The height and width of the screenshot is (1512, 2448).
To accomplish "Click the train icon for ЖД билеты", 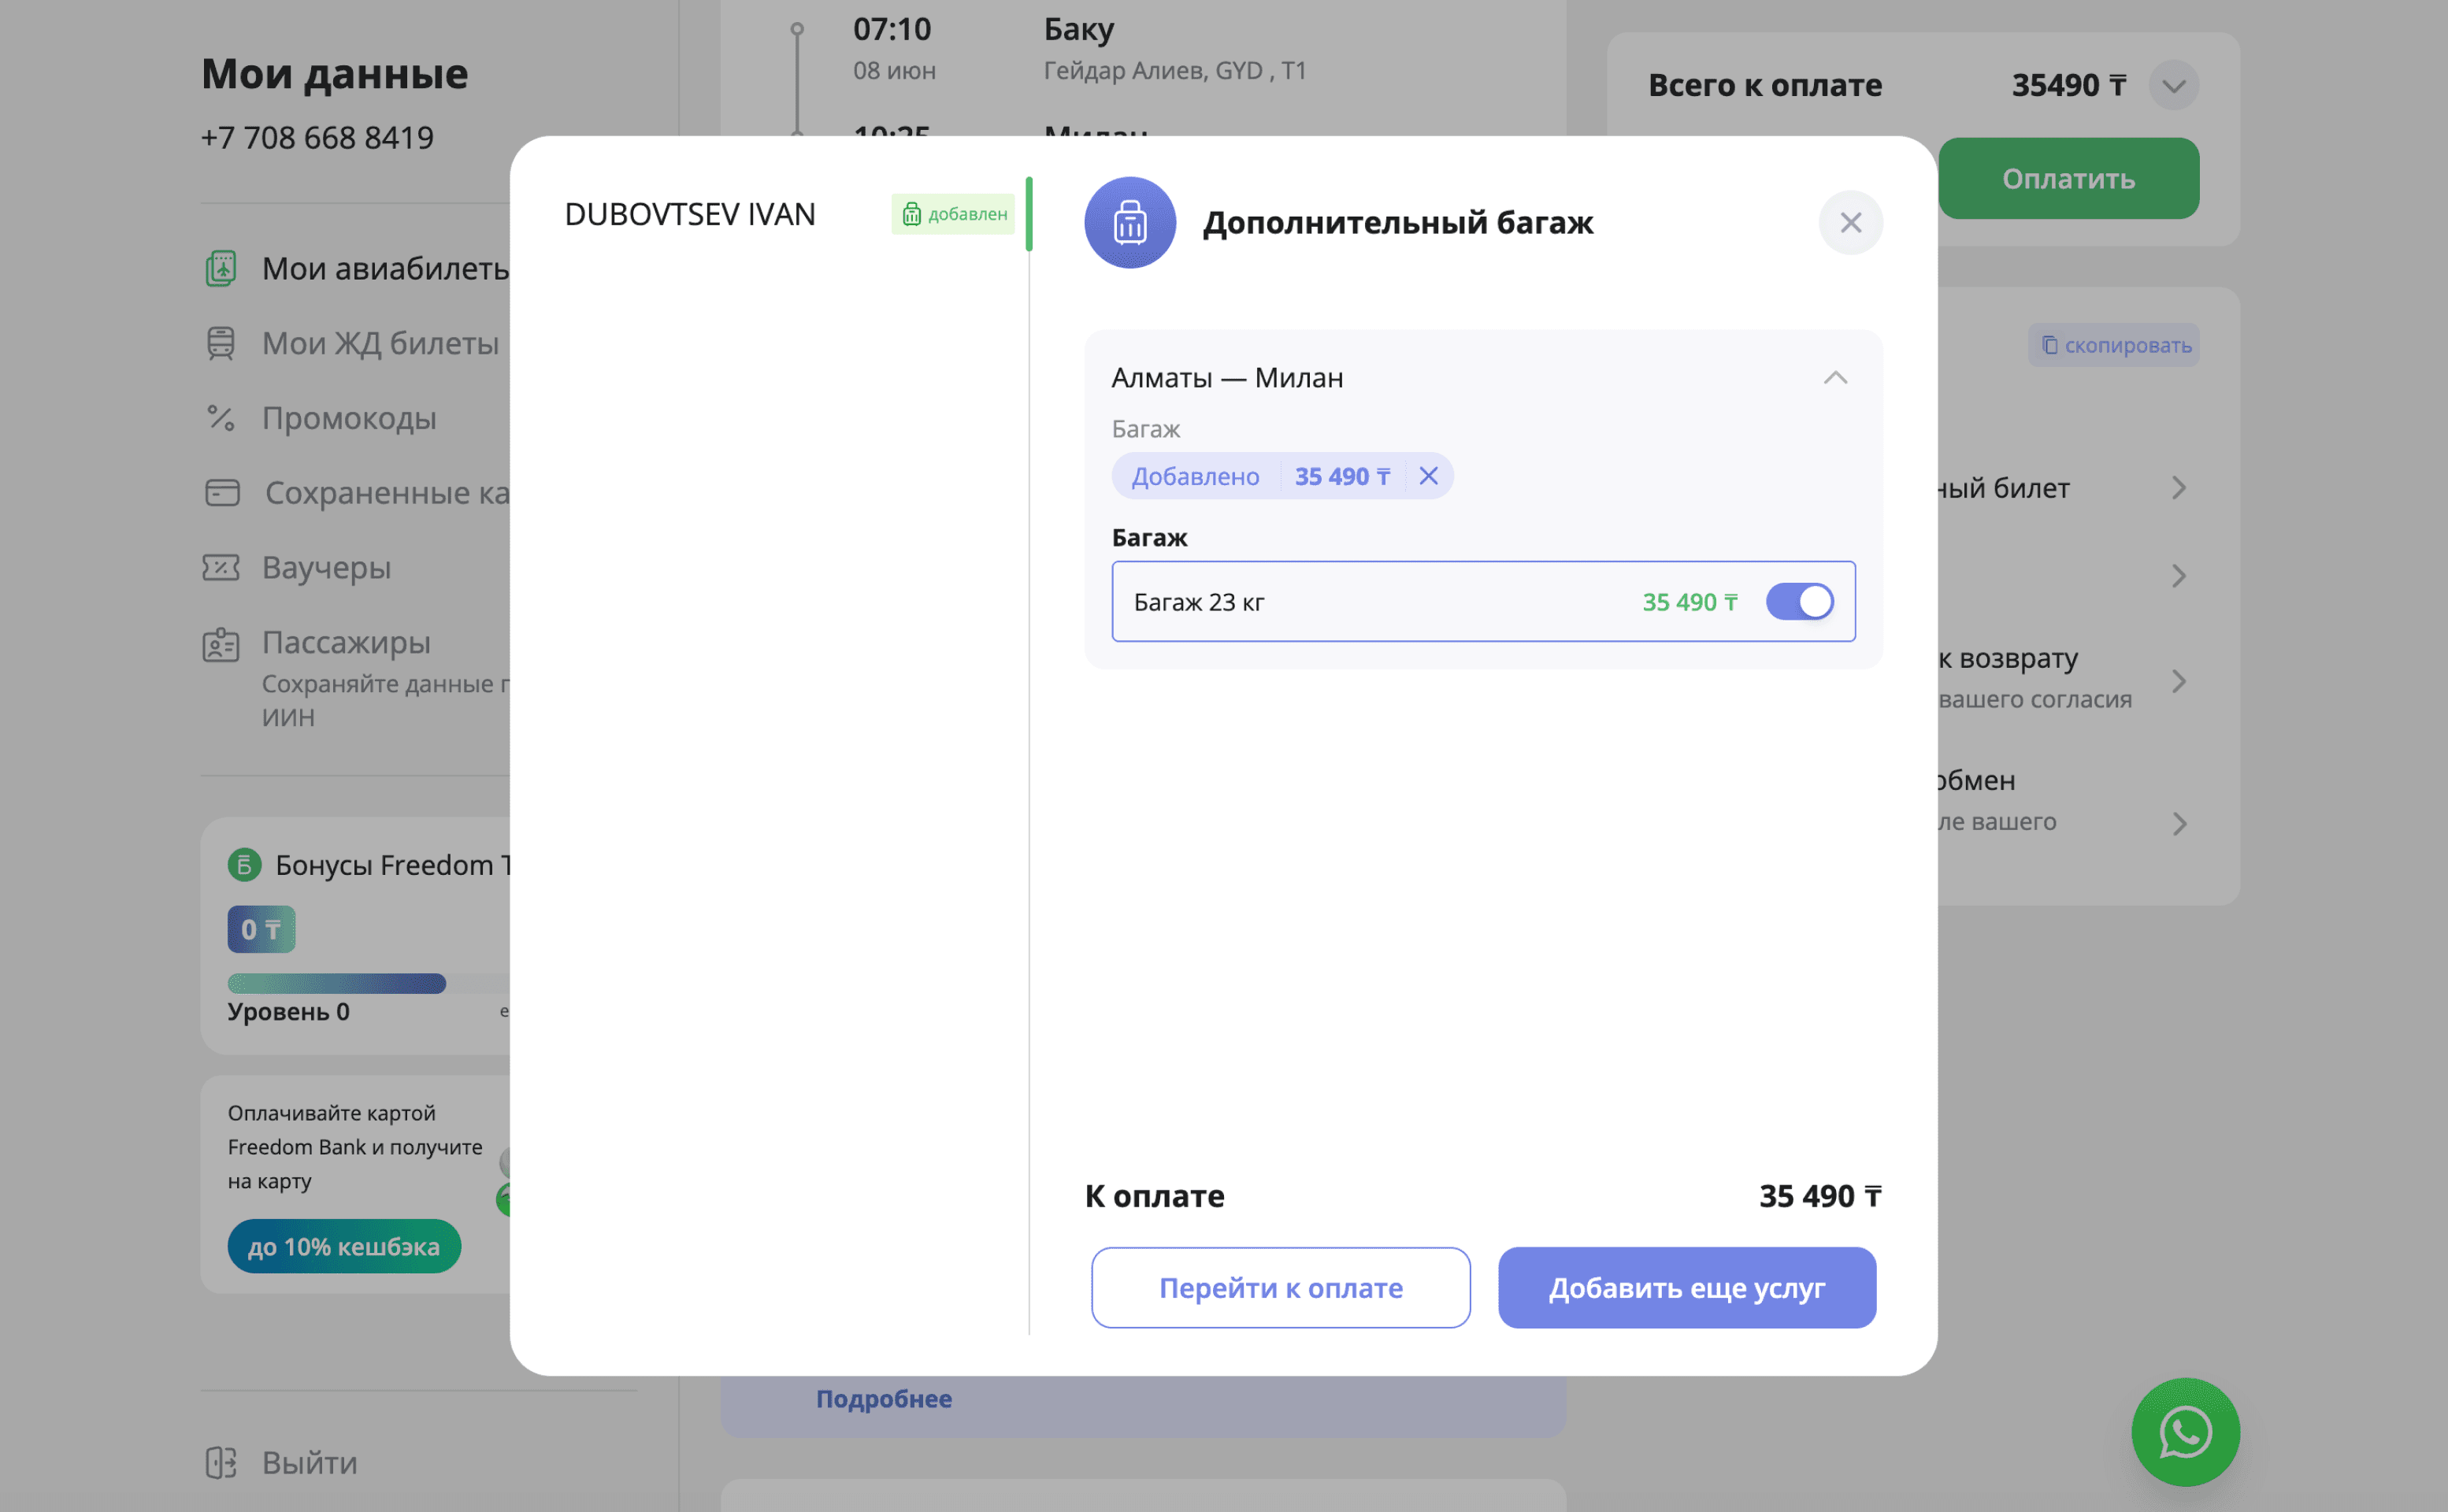I will [x=221, y=343].
